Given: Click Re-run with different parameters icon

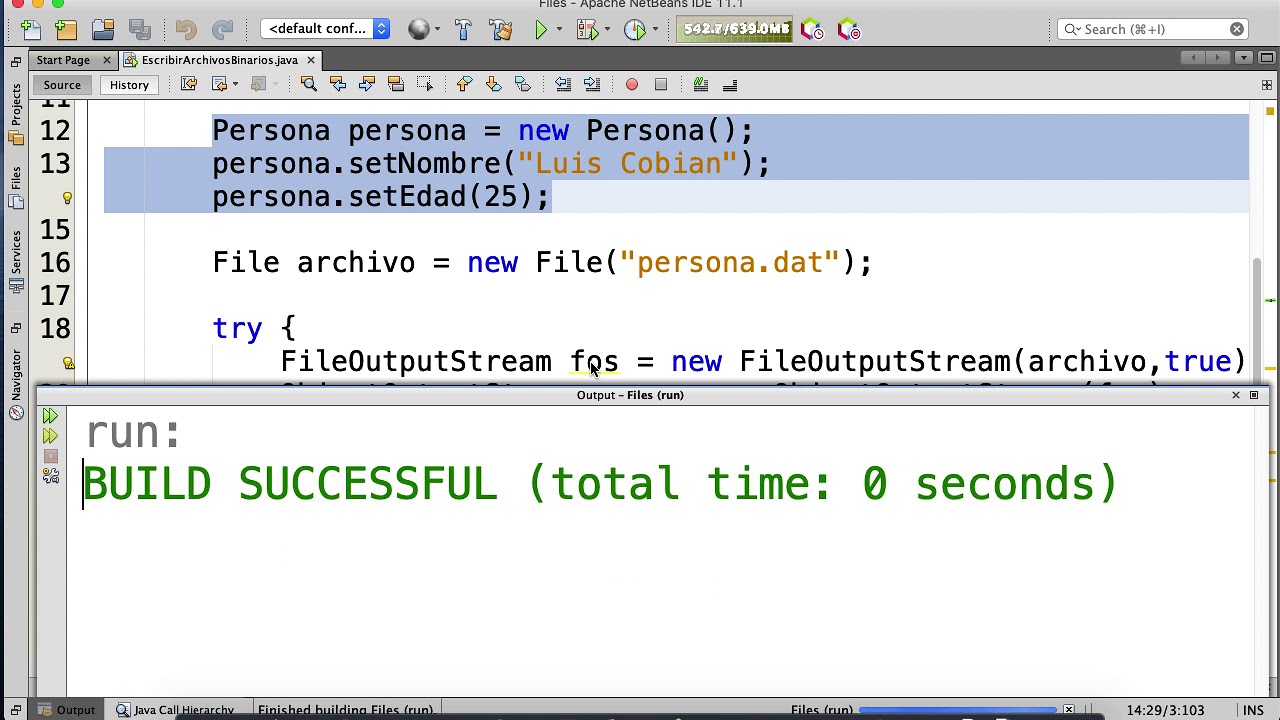Looking at the screenshot, I should (50, 436).
